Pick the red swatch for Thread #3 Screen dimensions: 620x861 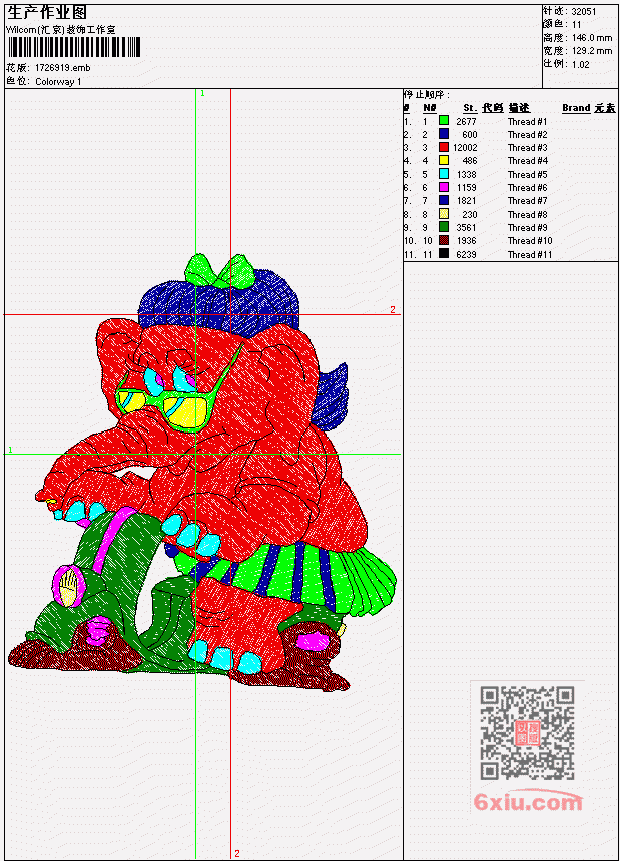pos(444,147)
